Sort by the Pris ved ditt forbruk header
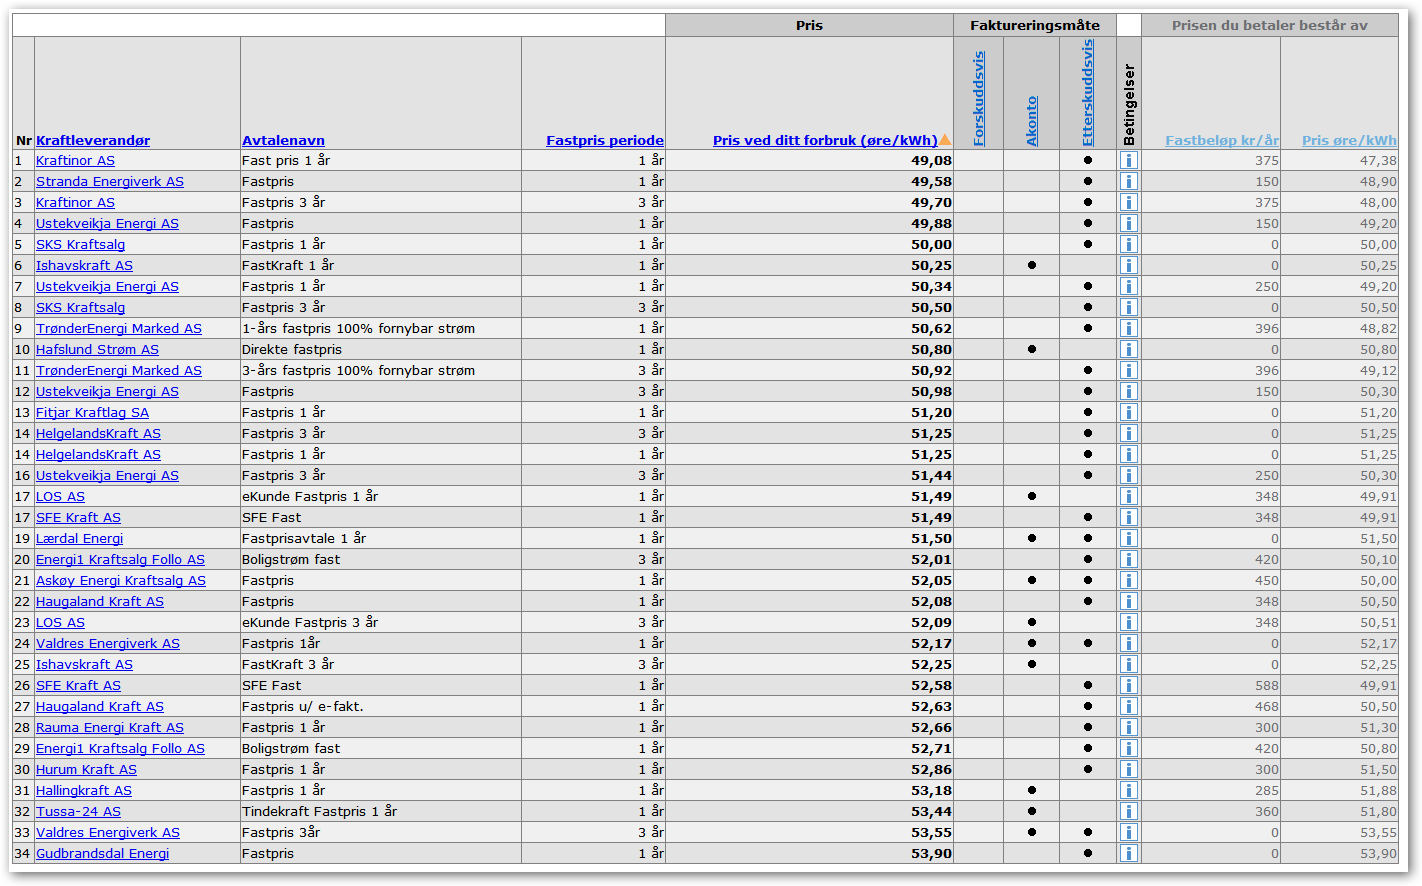1422x886 pixels. 825,140
